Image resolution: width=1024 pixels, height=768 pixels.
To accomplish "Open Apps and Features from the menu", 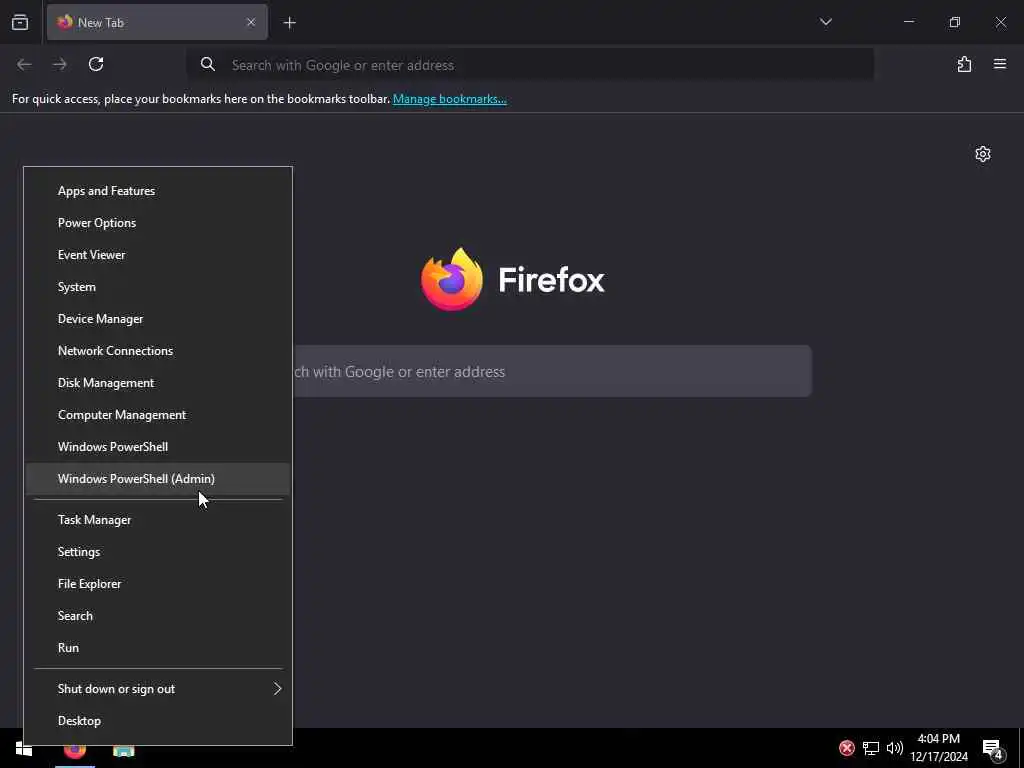I will point(157,191).
